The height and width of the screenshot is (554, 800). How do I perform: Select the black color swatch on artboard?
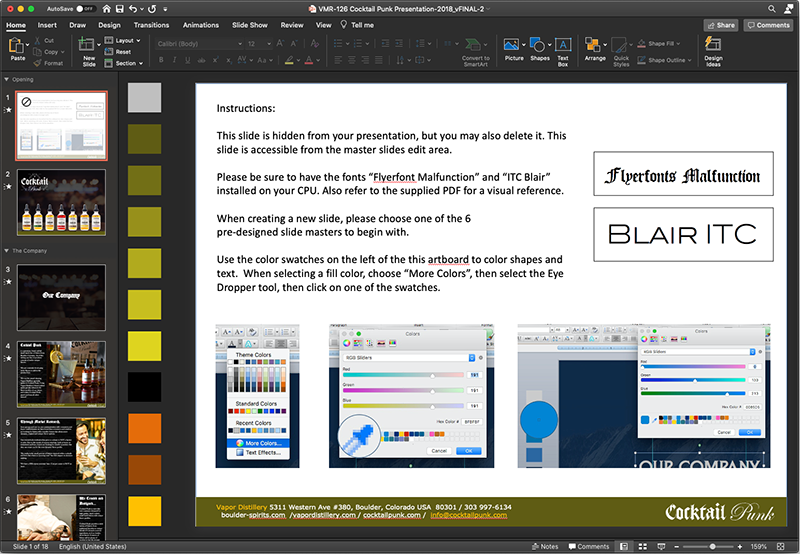[x=145, y=387]
